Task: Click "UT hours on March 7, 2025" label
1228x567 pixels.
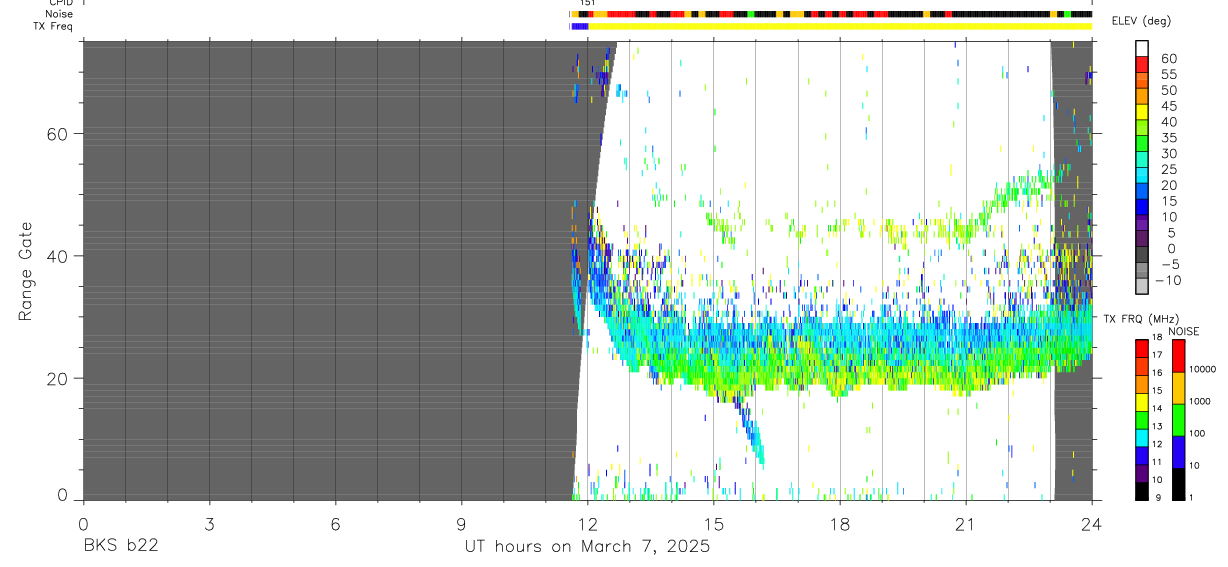Action: 587,547
